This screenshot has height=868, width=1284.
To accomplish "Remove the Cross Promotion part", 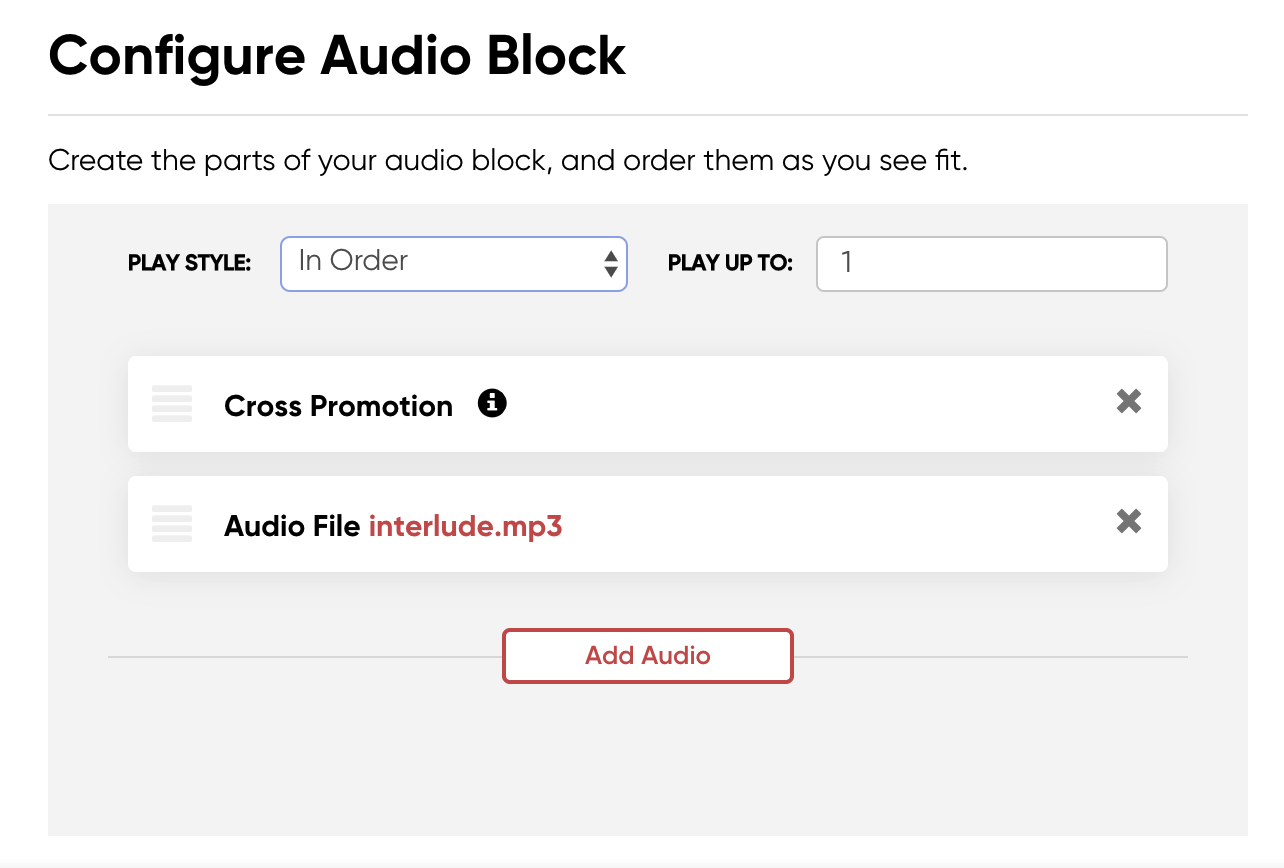I will click(1129, 402).
